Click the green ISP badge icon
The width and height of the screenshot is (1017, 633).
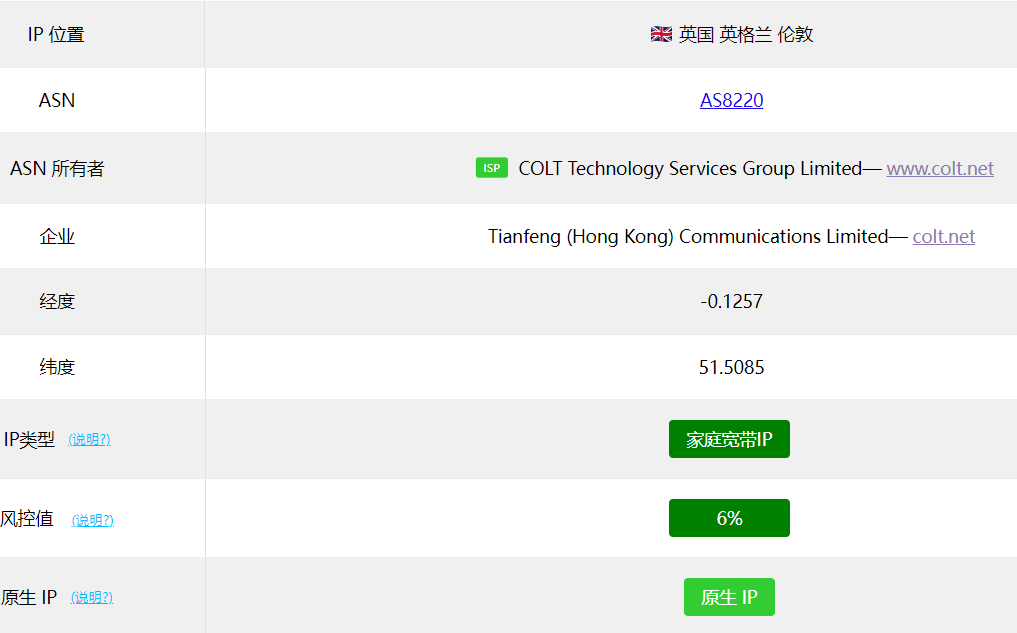tap(491, 168)
